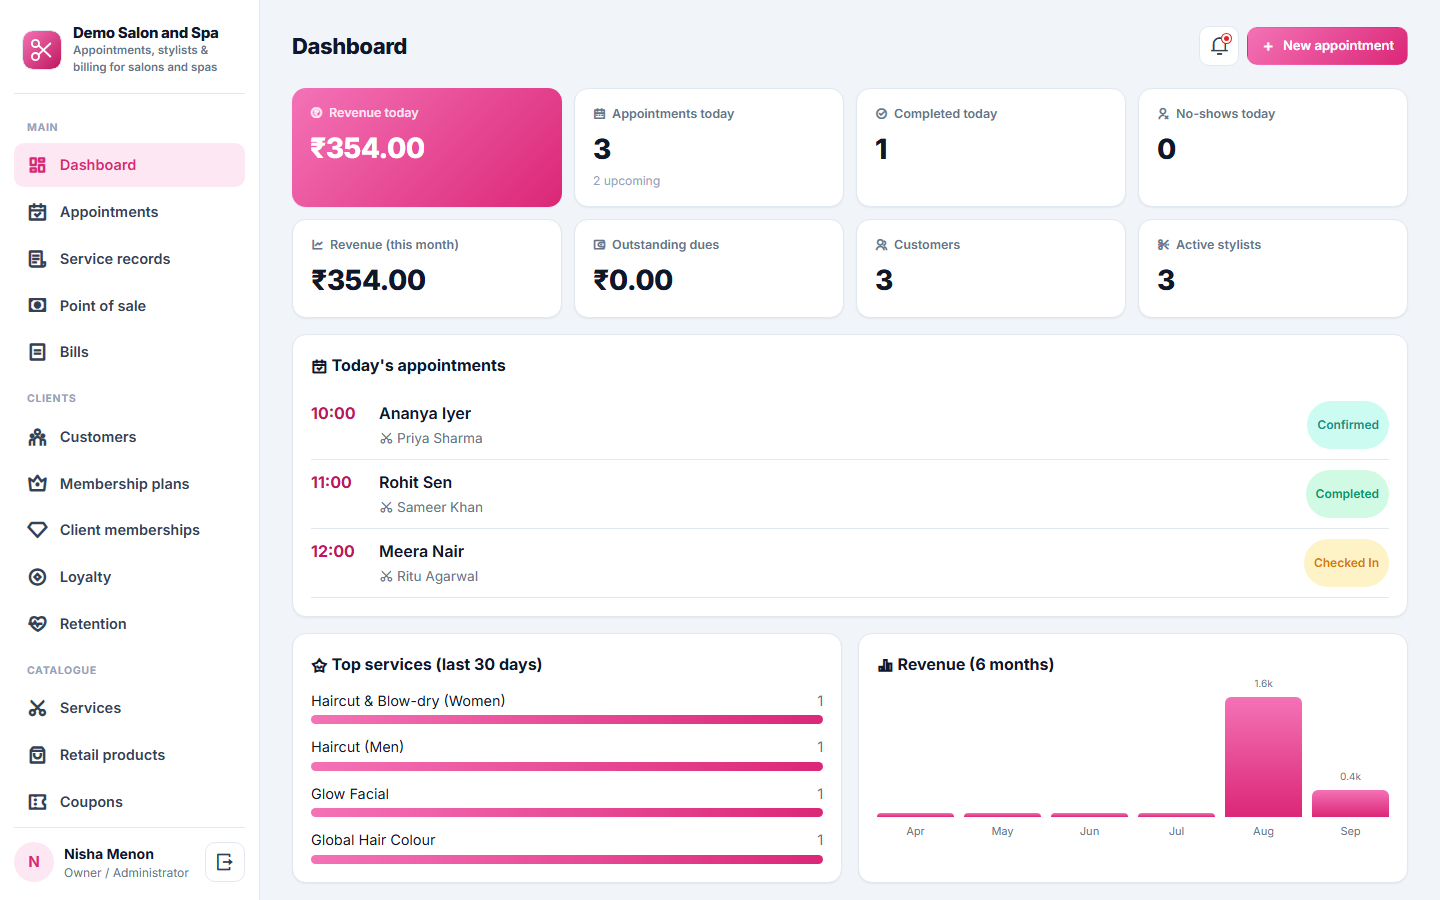Click the Outstanding dues card
This screenshot has height=900, width=1440.
[709, 269]
